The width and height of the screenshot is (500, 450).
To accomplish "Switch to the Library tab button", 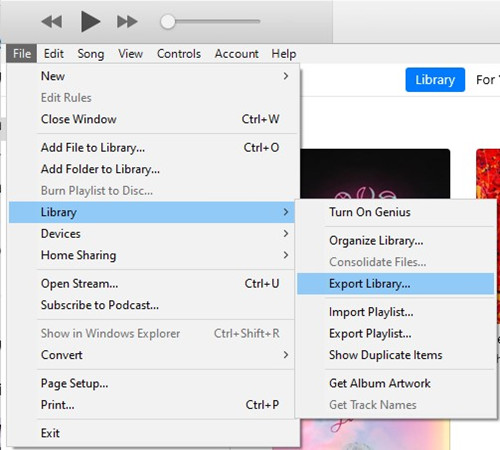I will click(x=435, y=80).
